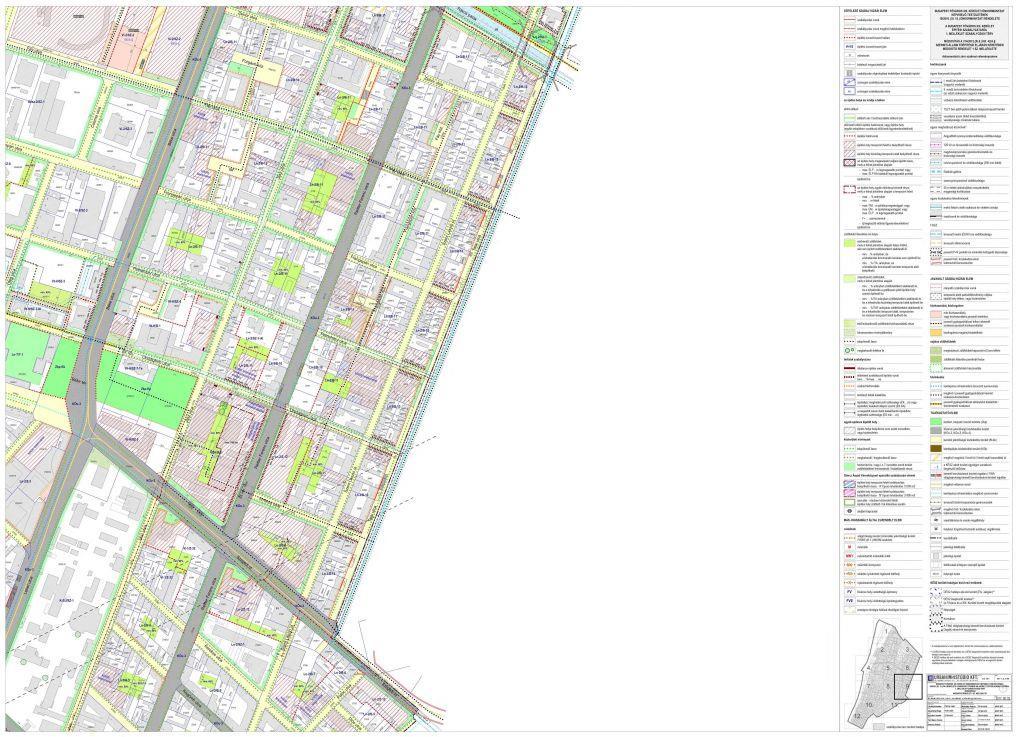This screenshot has height=737, width=1024.
Task: Click section number 12 on overview map
Action: tap(857, 716)
